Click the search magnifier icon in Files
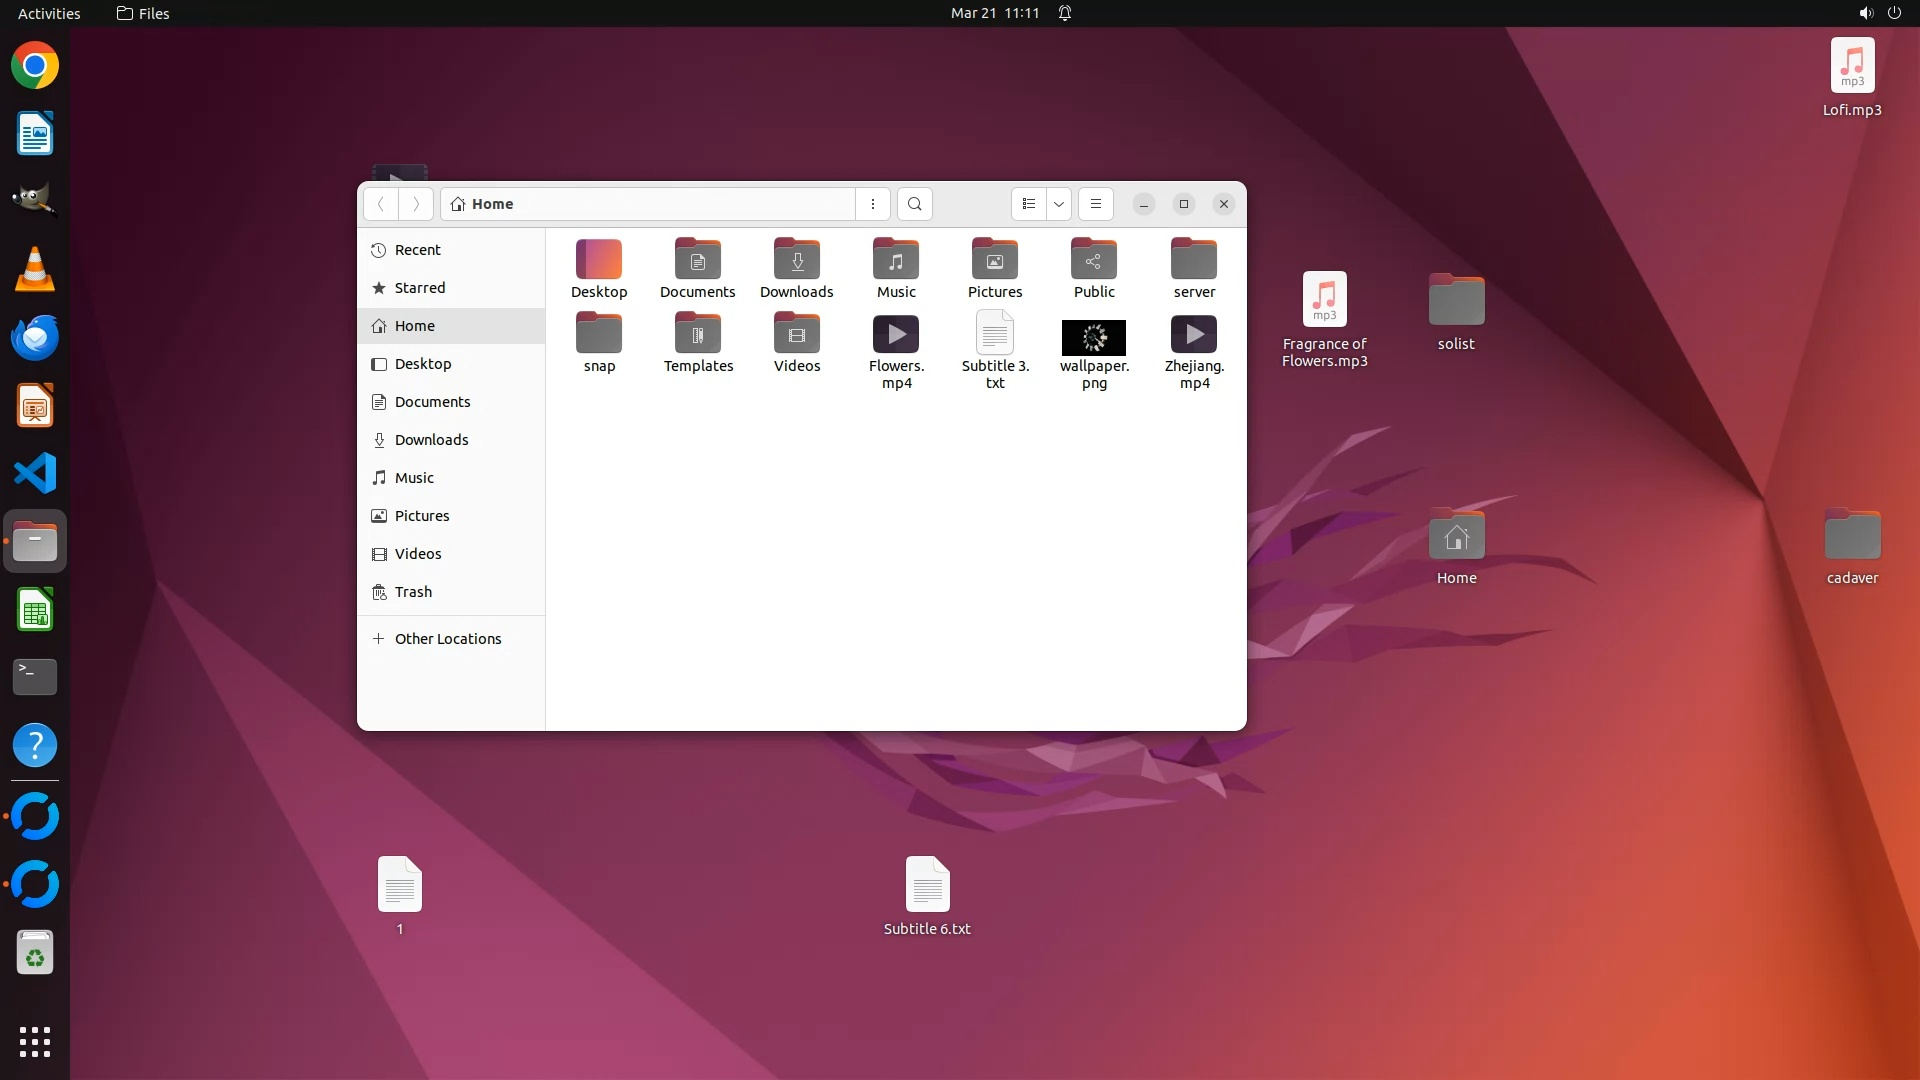 coord(914,204)
